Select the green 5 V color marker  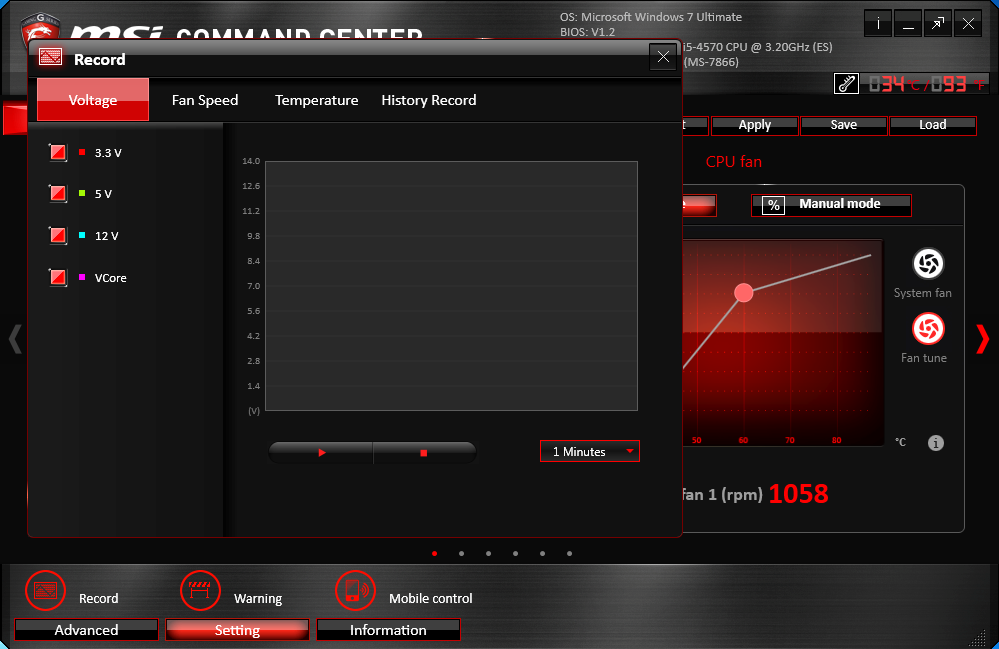(82, 192)
